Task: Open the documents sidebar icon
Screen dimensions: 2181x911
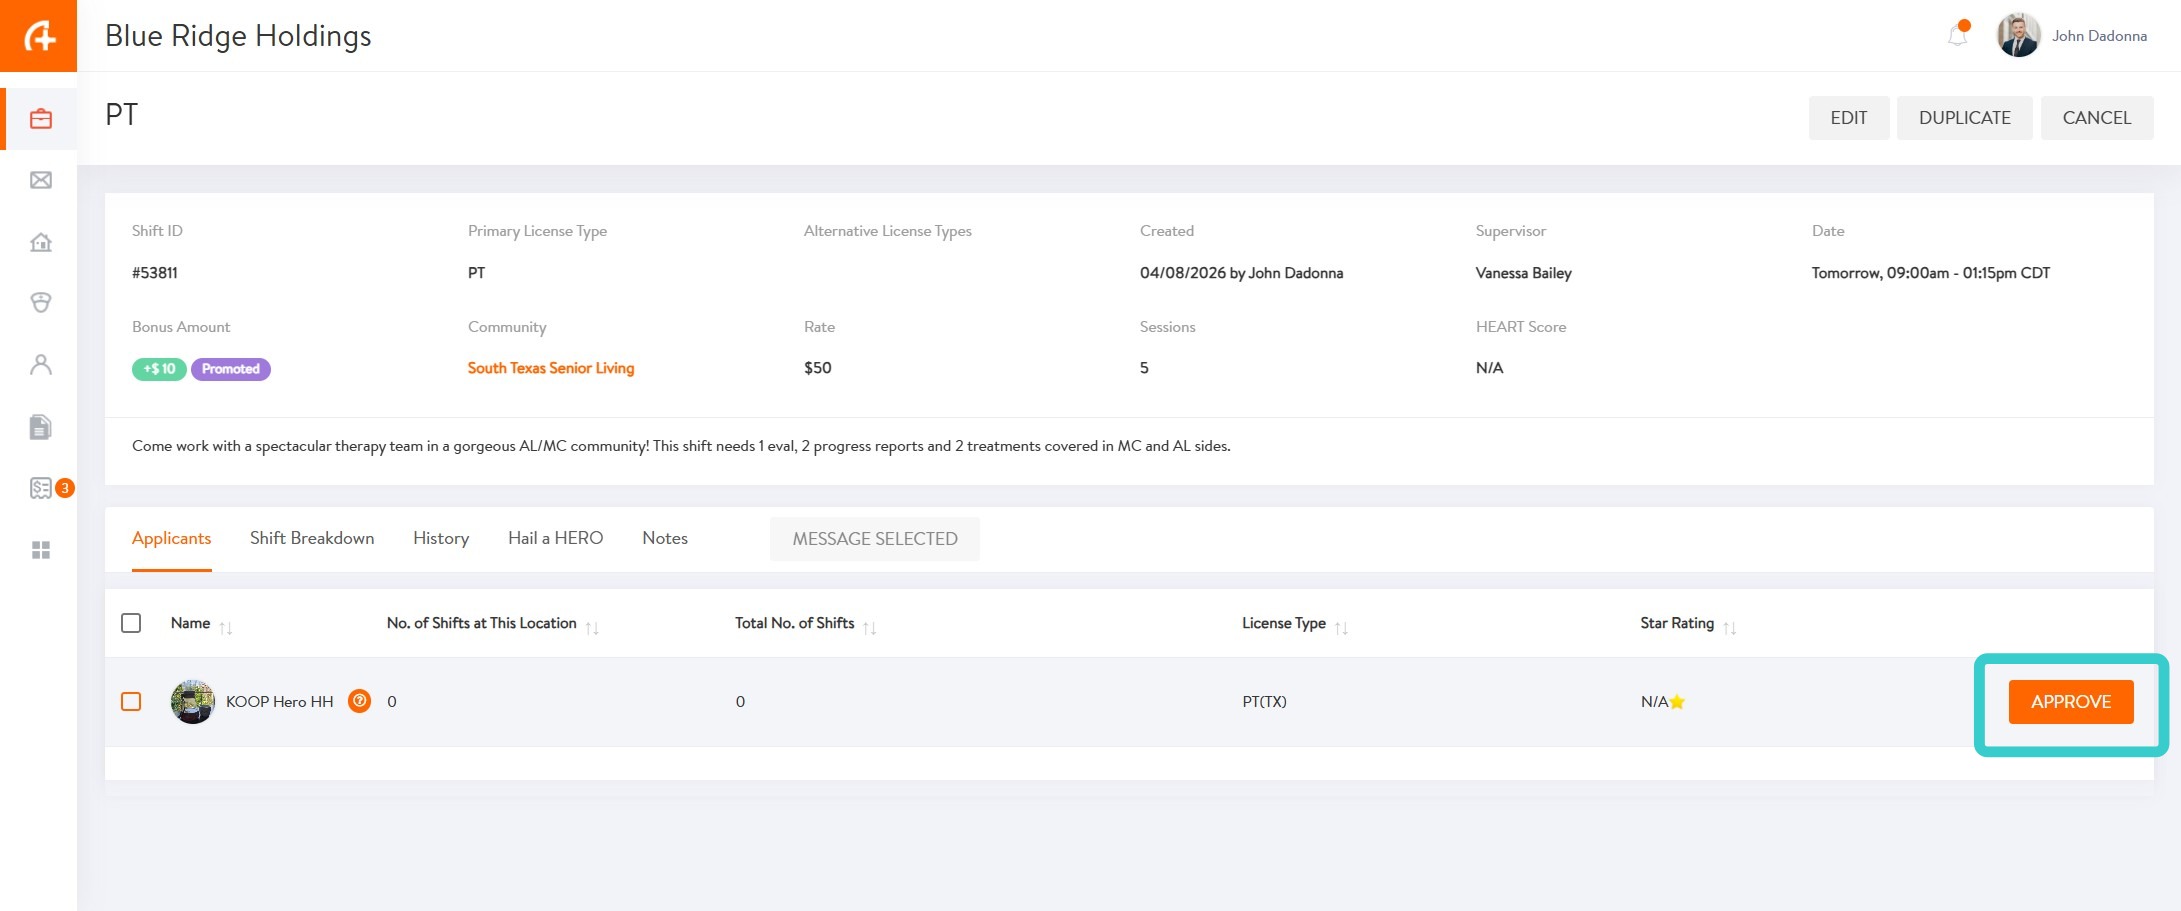Action: pyautogui.click(x=41, y=427)
